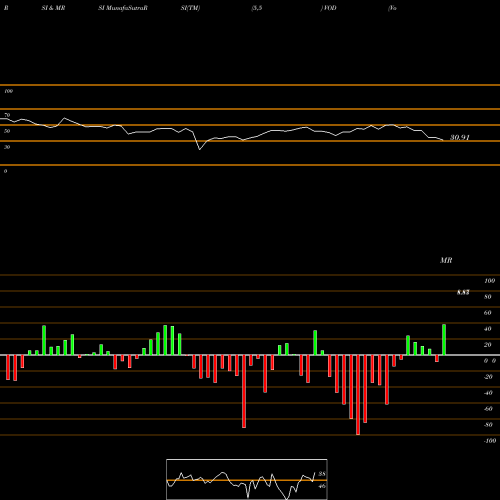Click the 70 label on the RSI axis
The height and width of the screenshot is (500, 500).
tap(7, 115)
